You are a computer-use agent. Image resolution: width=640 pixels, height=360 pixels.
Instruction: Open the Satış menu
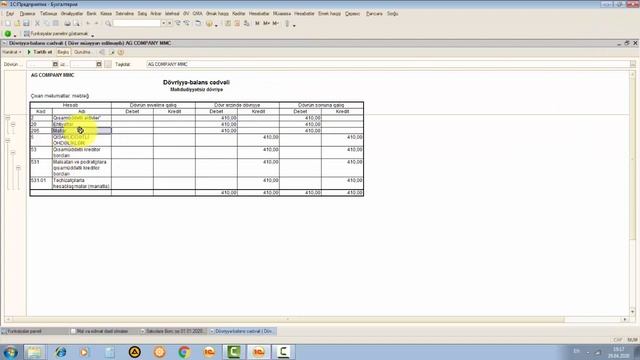tap(142, 13)
